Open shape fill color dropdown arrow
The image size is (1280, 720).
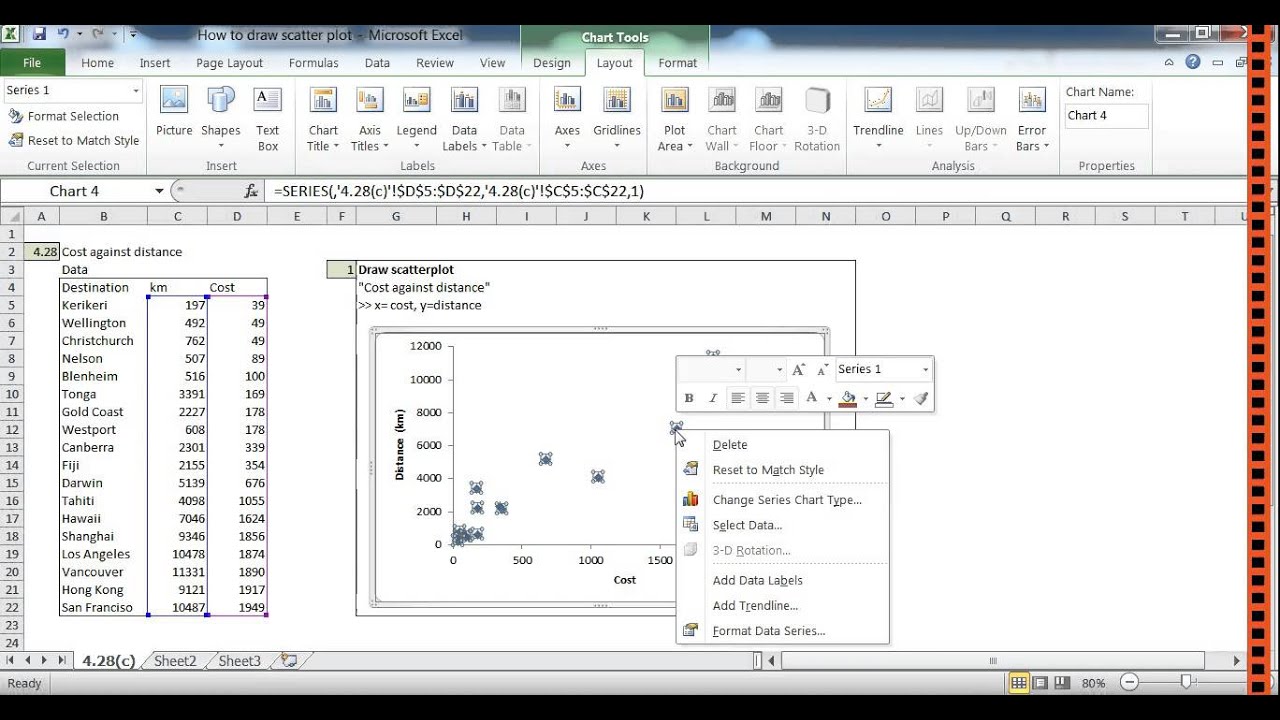click(865, 399)
